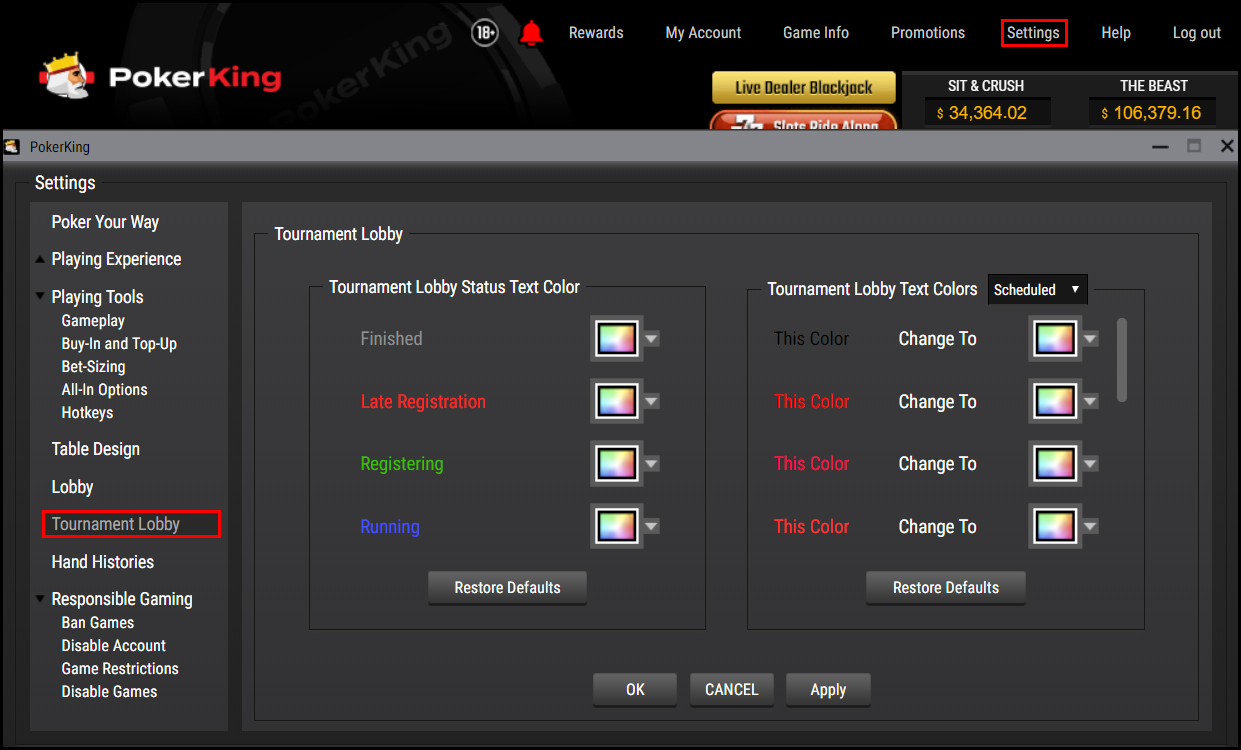Open the Scheduled dropdown
1241x750 pixels.
point(1037,289)
